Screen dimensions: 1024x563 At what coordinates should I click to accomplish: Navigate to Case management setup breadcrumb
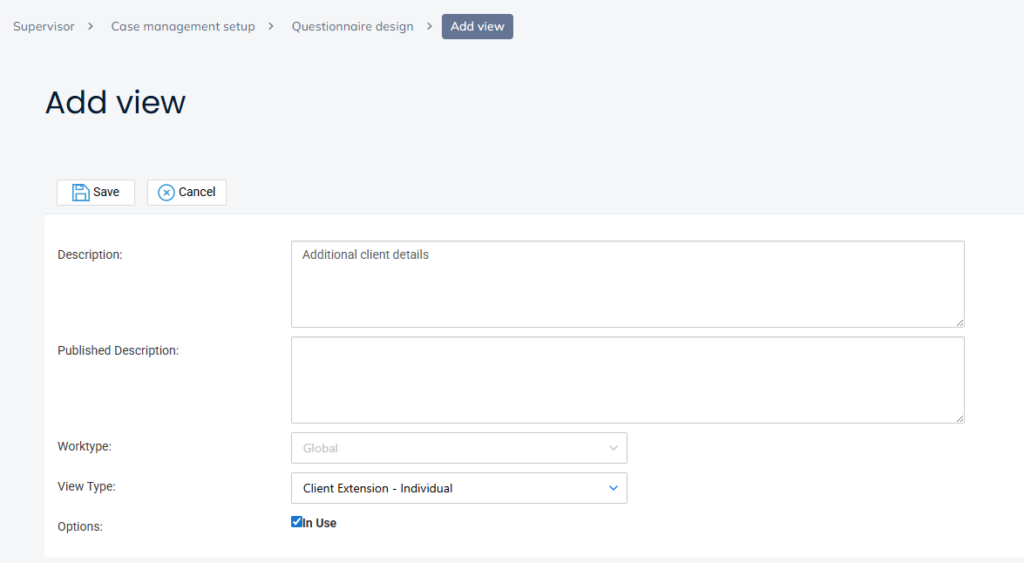183,26
